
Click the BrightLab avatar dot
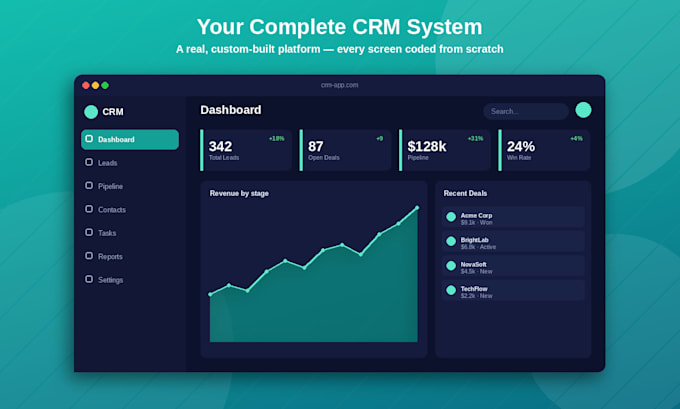(451, 241)
